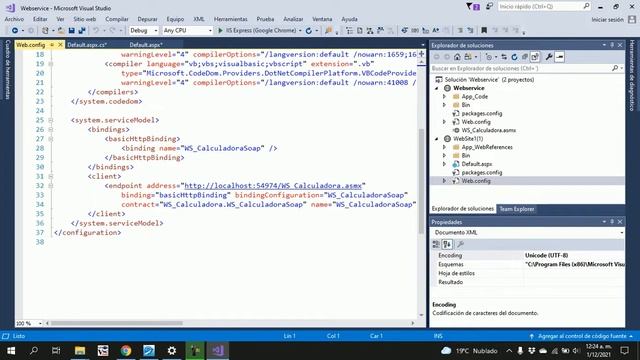Open the Archivo menu
The height and width of the screenshot is (360, 640).
14,19
